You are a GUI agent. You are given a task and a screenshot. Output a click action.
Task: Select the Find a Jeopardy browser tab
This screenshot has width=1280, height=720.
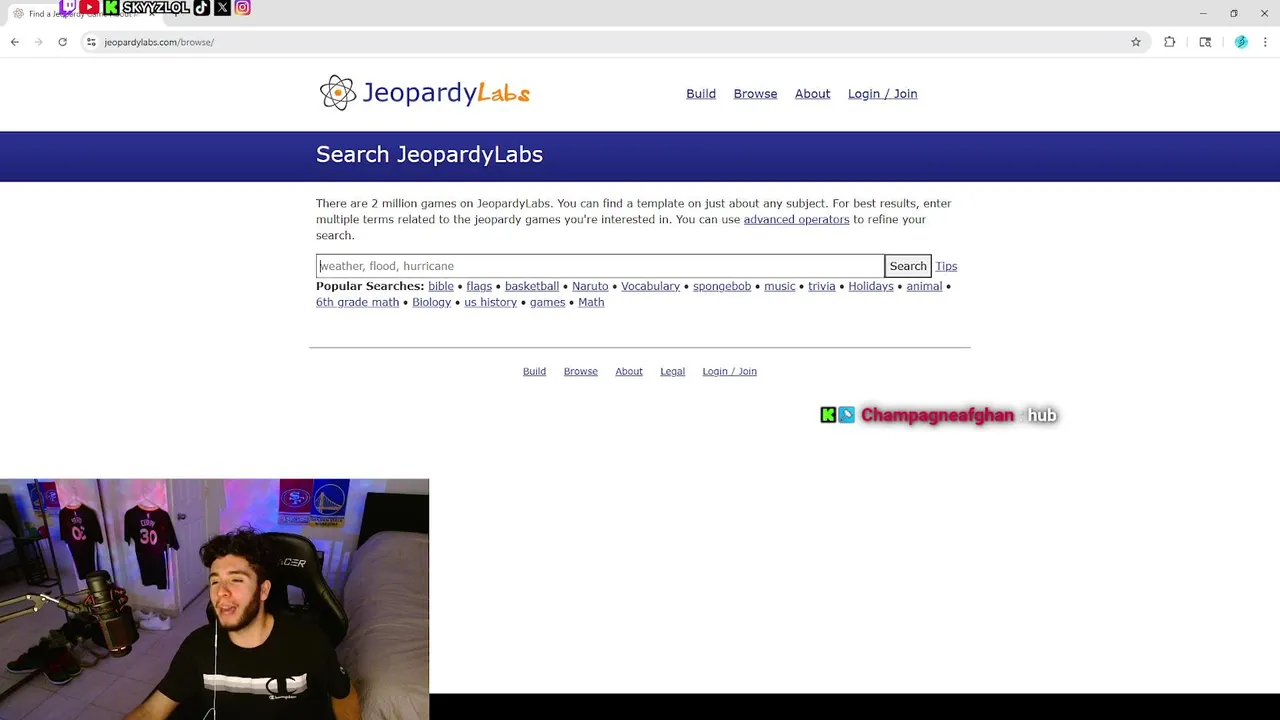click(x=85, y=14)
